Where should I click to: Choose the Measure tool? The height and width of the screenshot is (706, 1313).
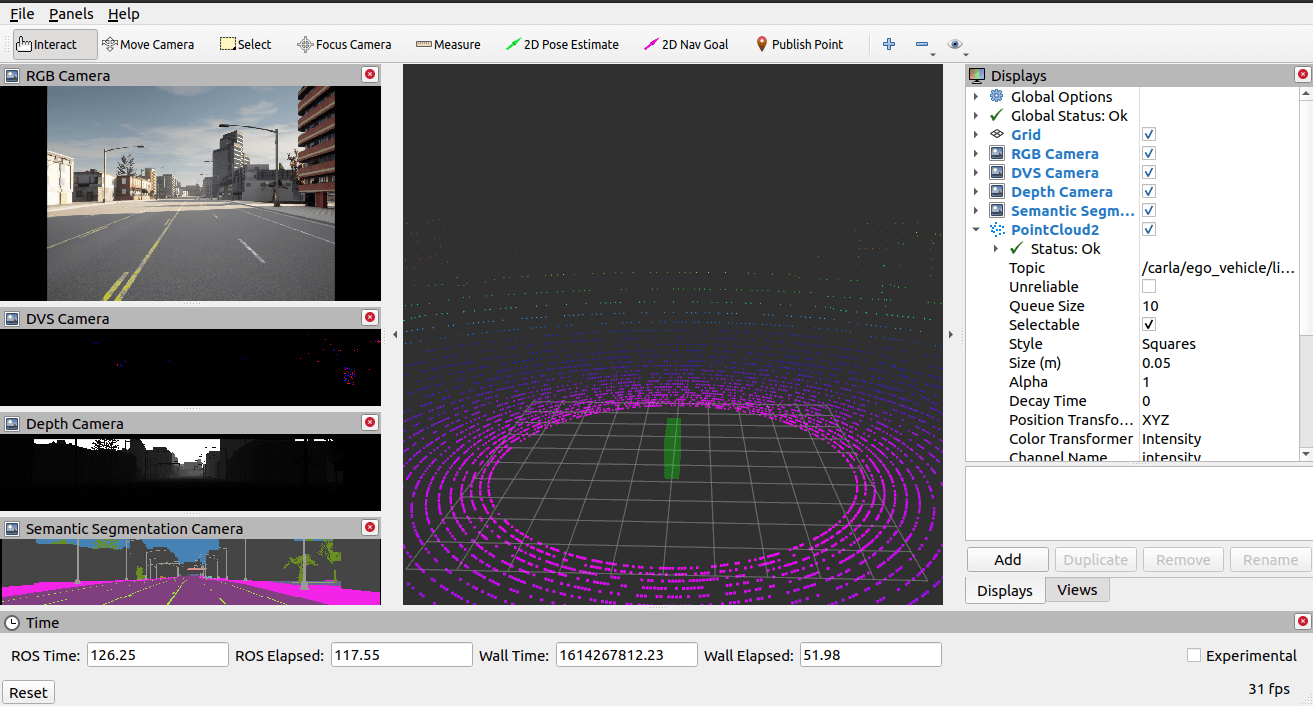point(448,44)
